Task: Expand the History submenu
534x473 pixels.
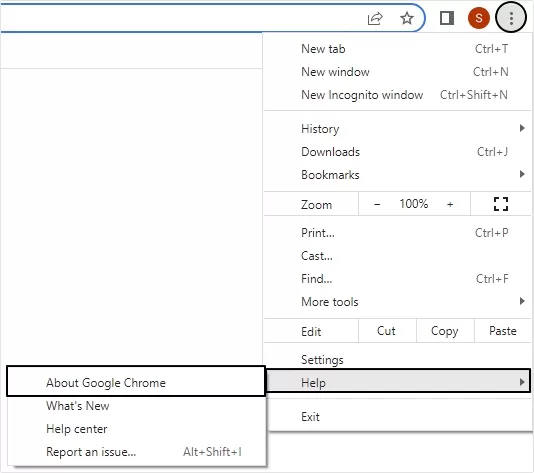Action: tap(397, 129)
